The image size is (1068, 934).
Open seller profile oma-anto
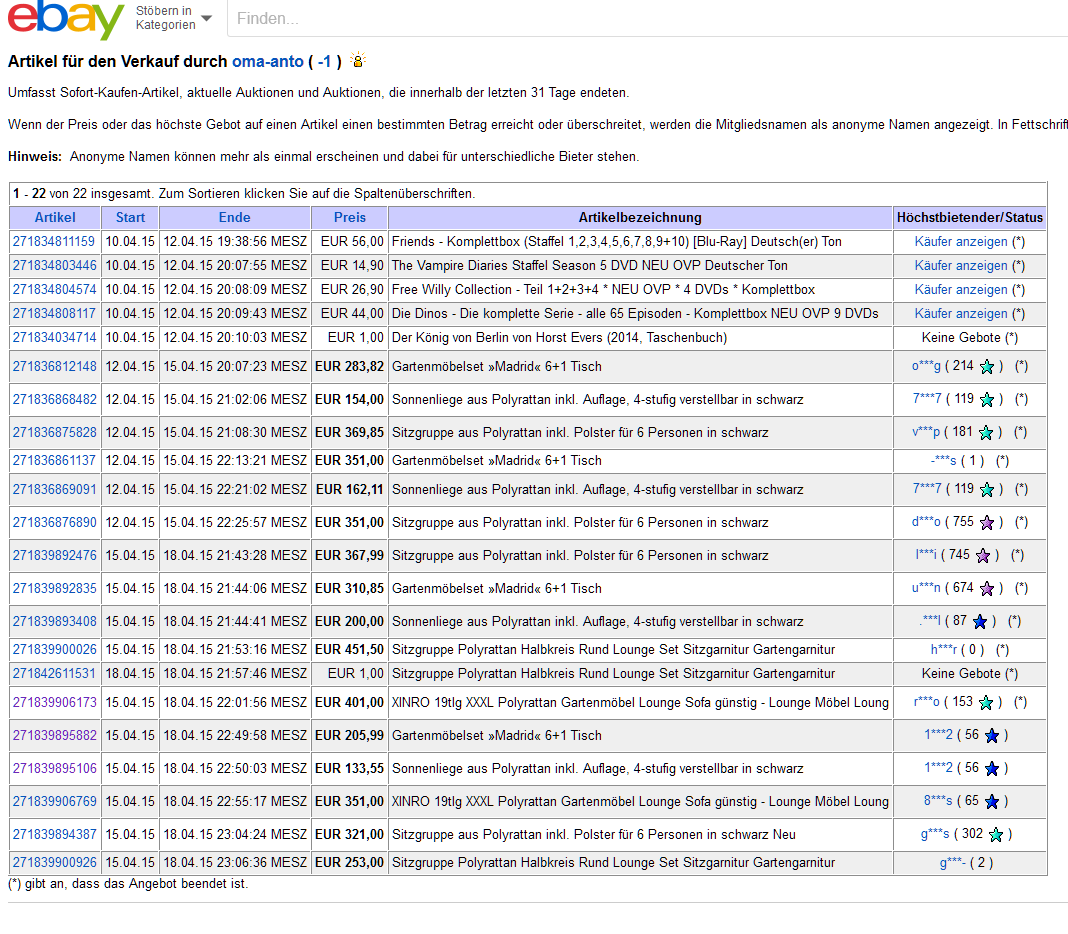click(267, 62)
